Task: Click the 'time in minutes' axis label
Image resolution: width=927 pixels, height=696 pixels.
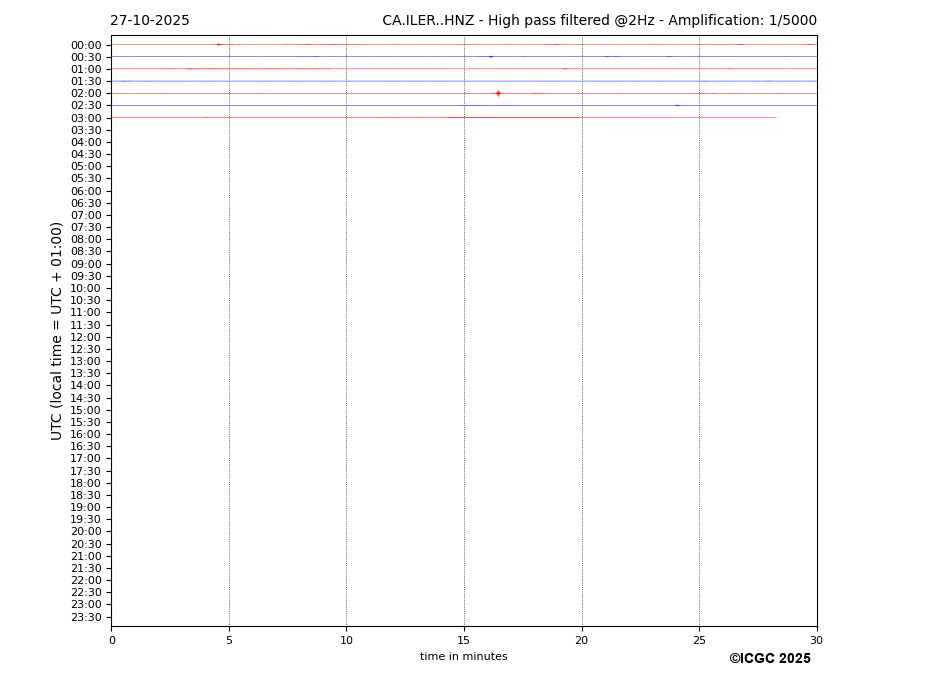Action: 463,657
